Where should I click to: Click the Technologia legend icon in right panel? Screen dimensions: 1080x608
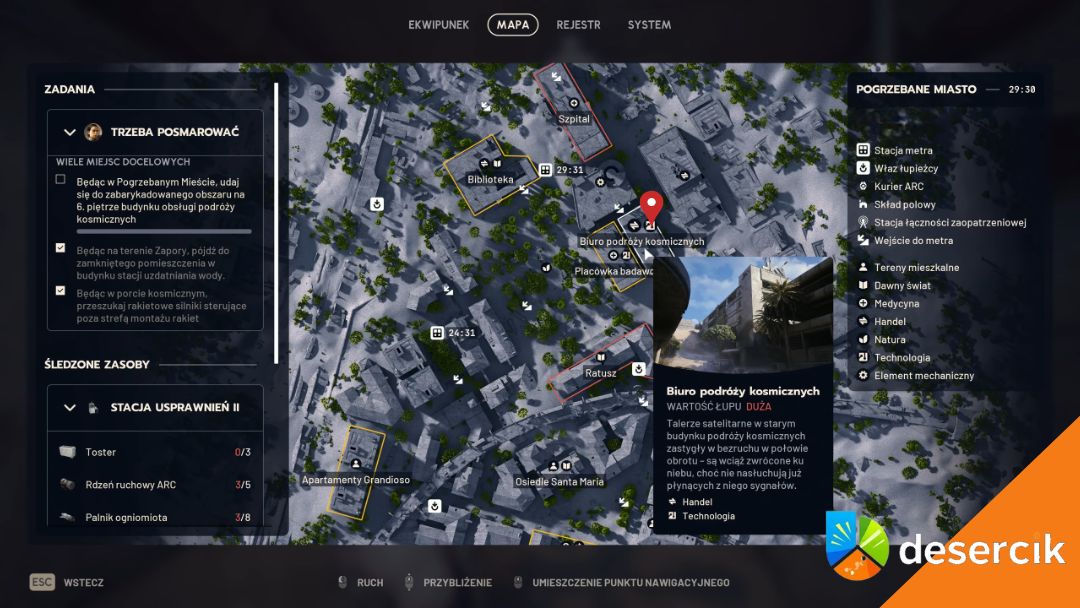tap(863, 358)
